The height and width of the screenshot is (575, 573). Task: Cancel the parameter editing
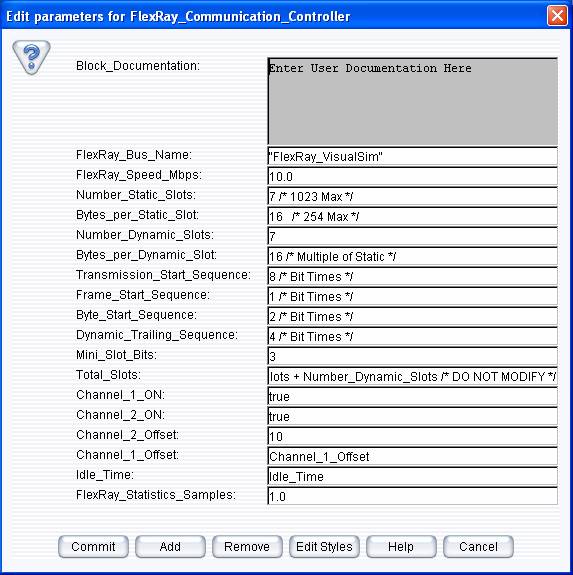click(478, 546)
